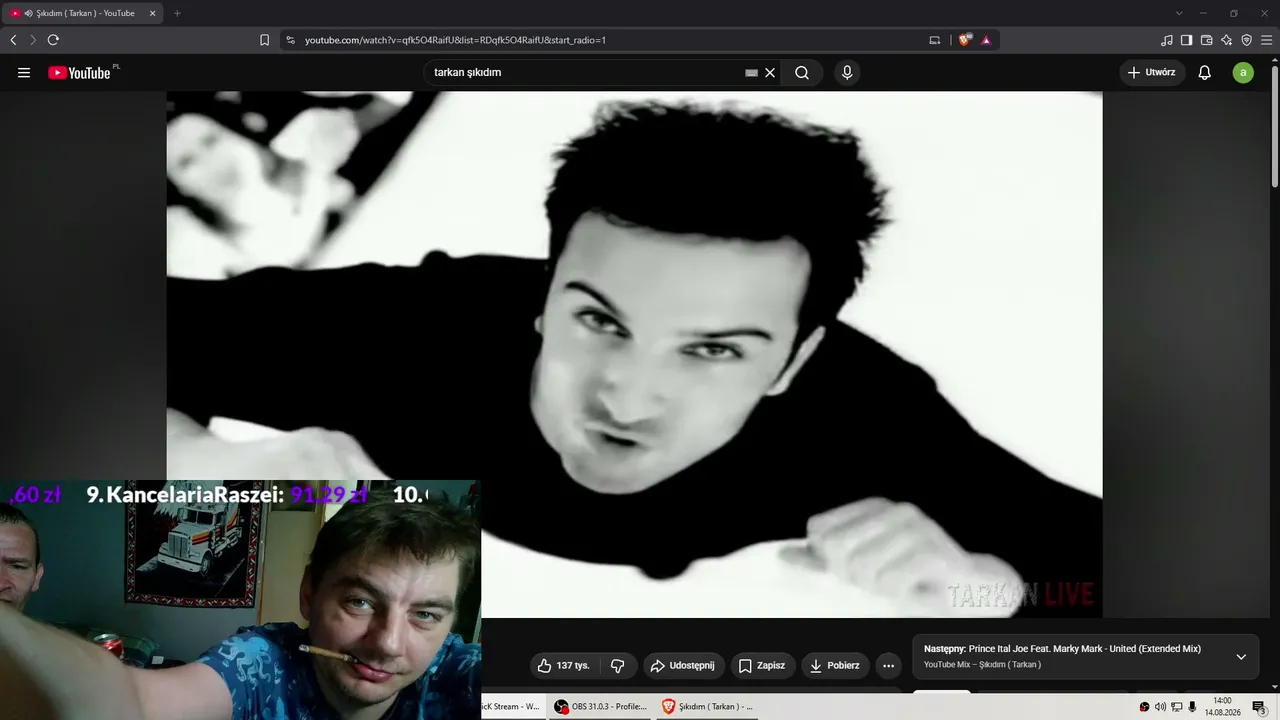Image resolution: width=1280 pixels, height=720 pixels.
Task: Save video with Zapisz button
Action: pos(762,666)
